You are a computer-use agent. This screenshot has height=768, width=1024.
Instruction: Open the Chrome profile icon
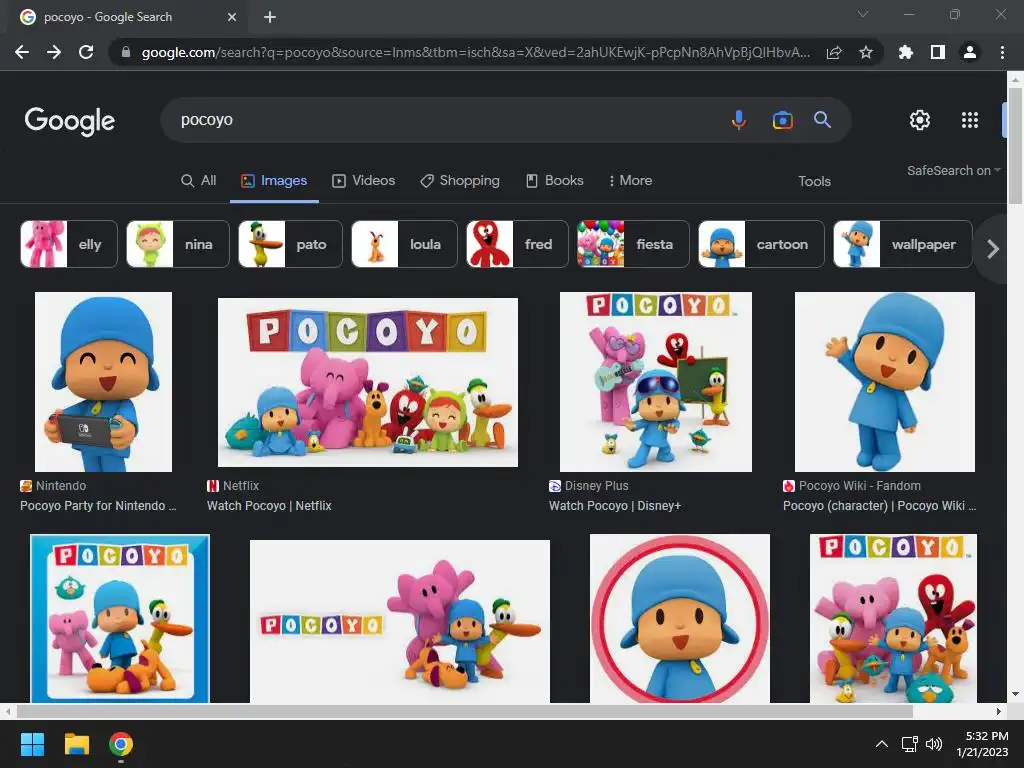[x=970, y=52]
